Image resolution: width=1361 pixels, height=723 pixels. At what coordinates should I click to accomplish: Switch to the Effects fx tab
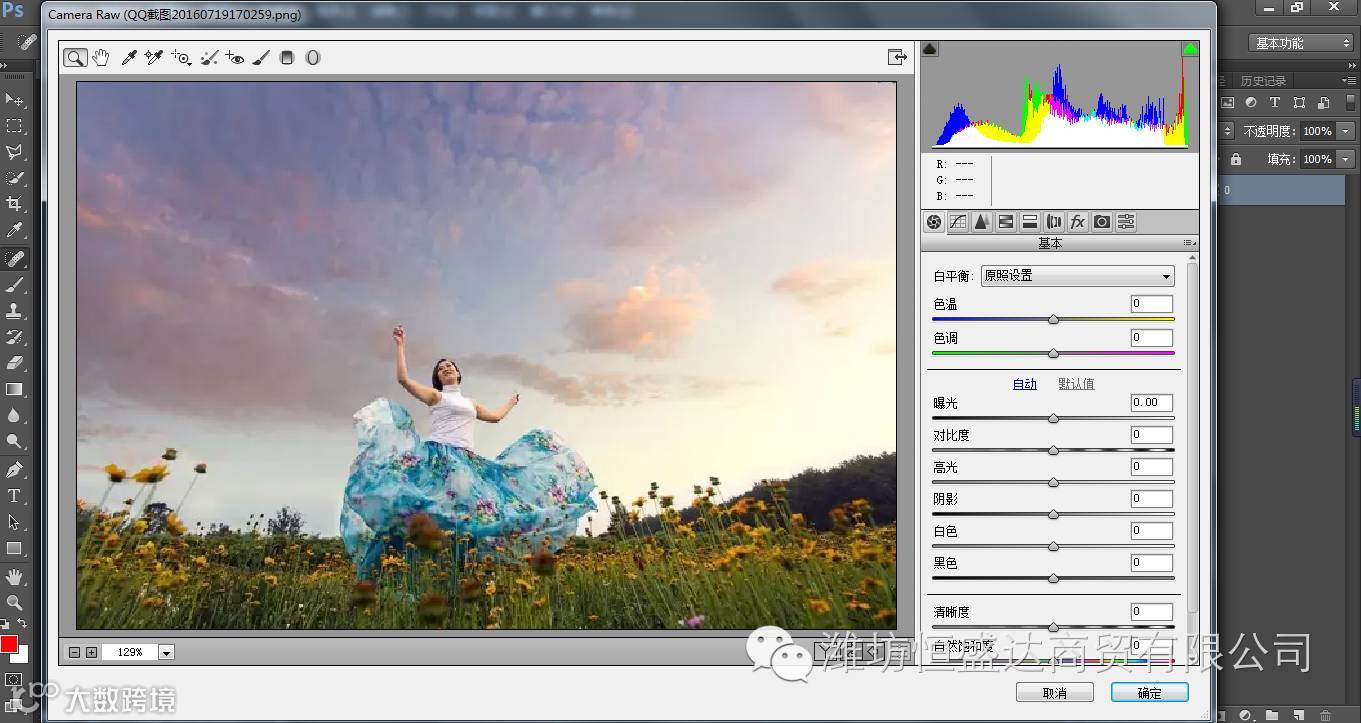[x=1078, y=222]
